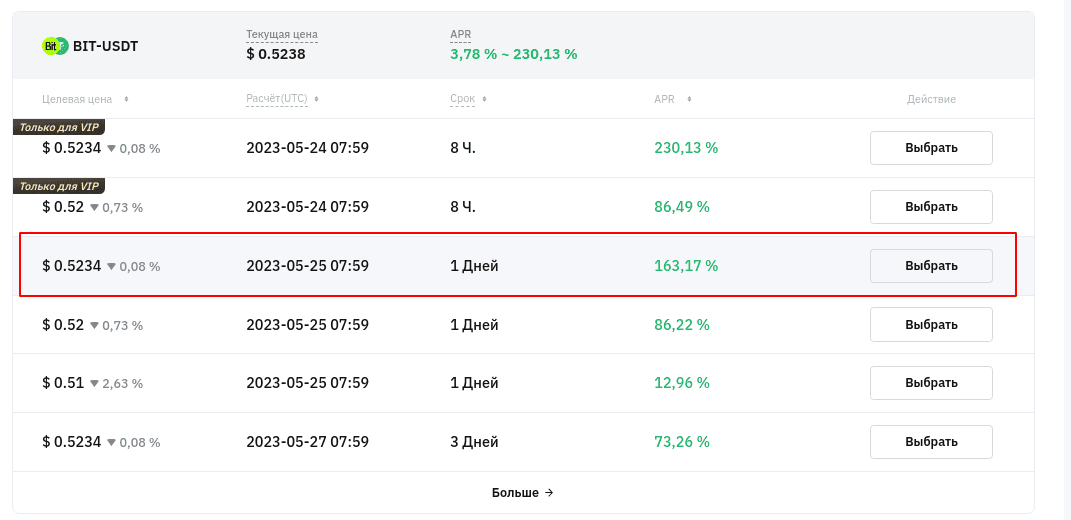Viewport: 1071px width, 520px height.
Task: Click Выбрать for 73,26 % APR row
Action: 931,442
